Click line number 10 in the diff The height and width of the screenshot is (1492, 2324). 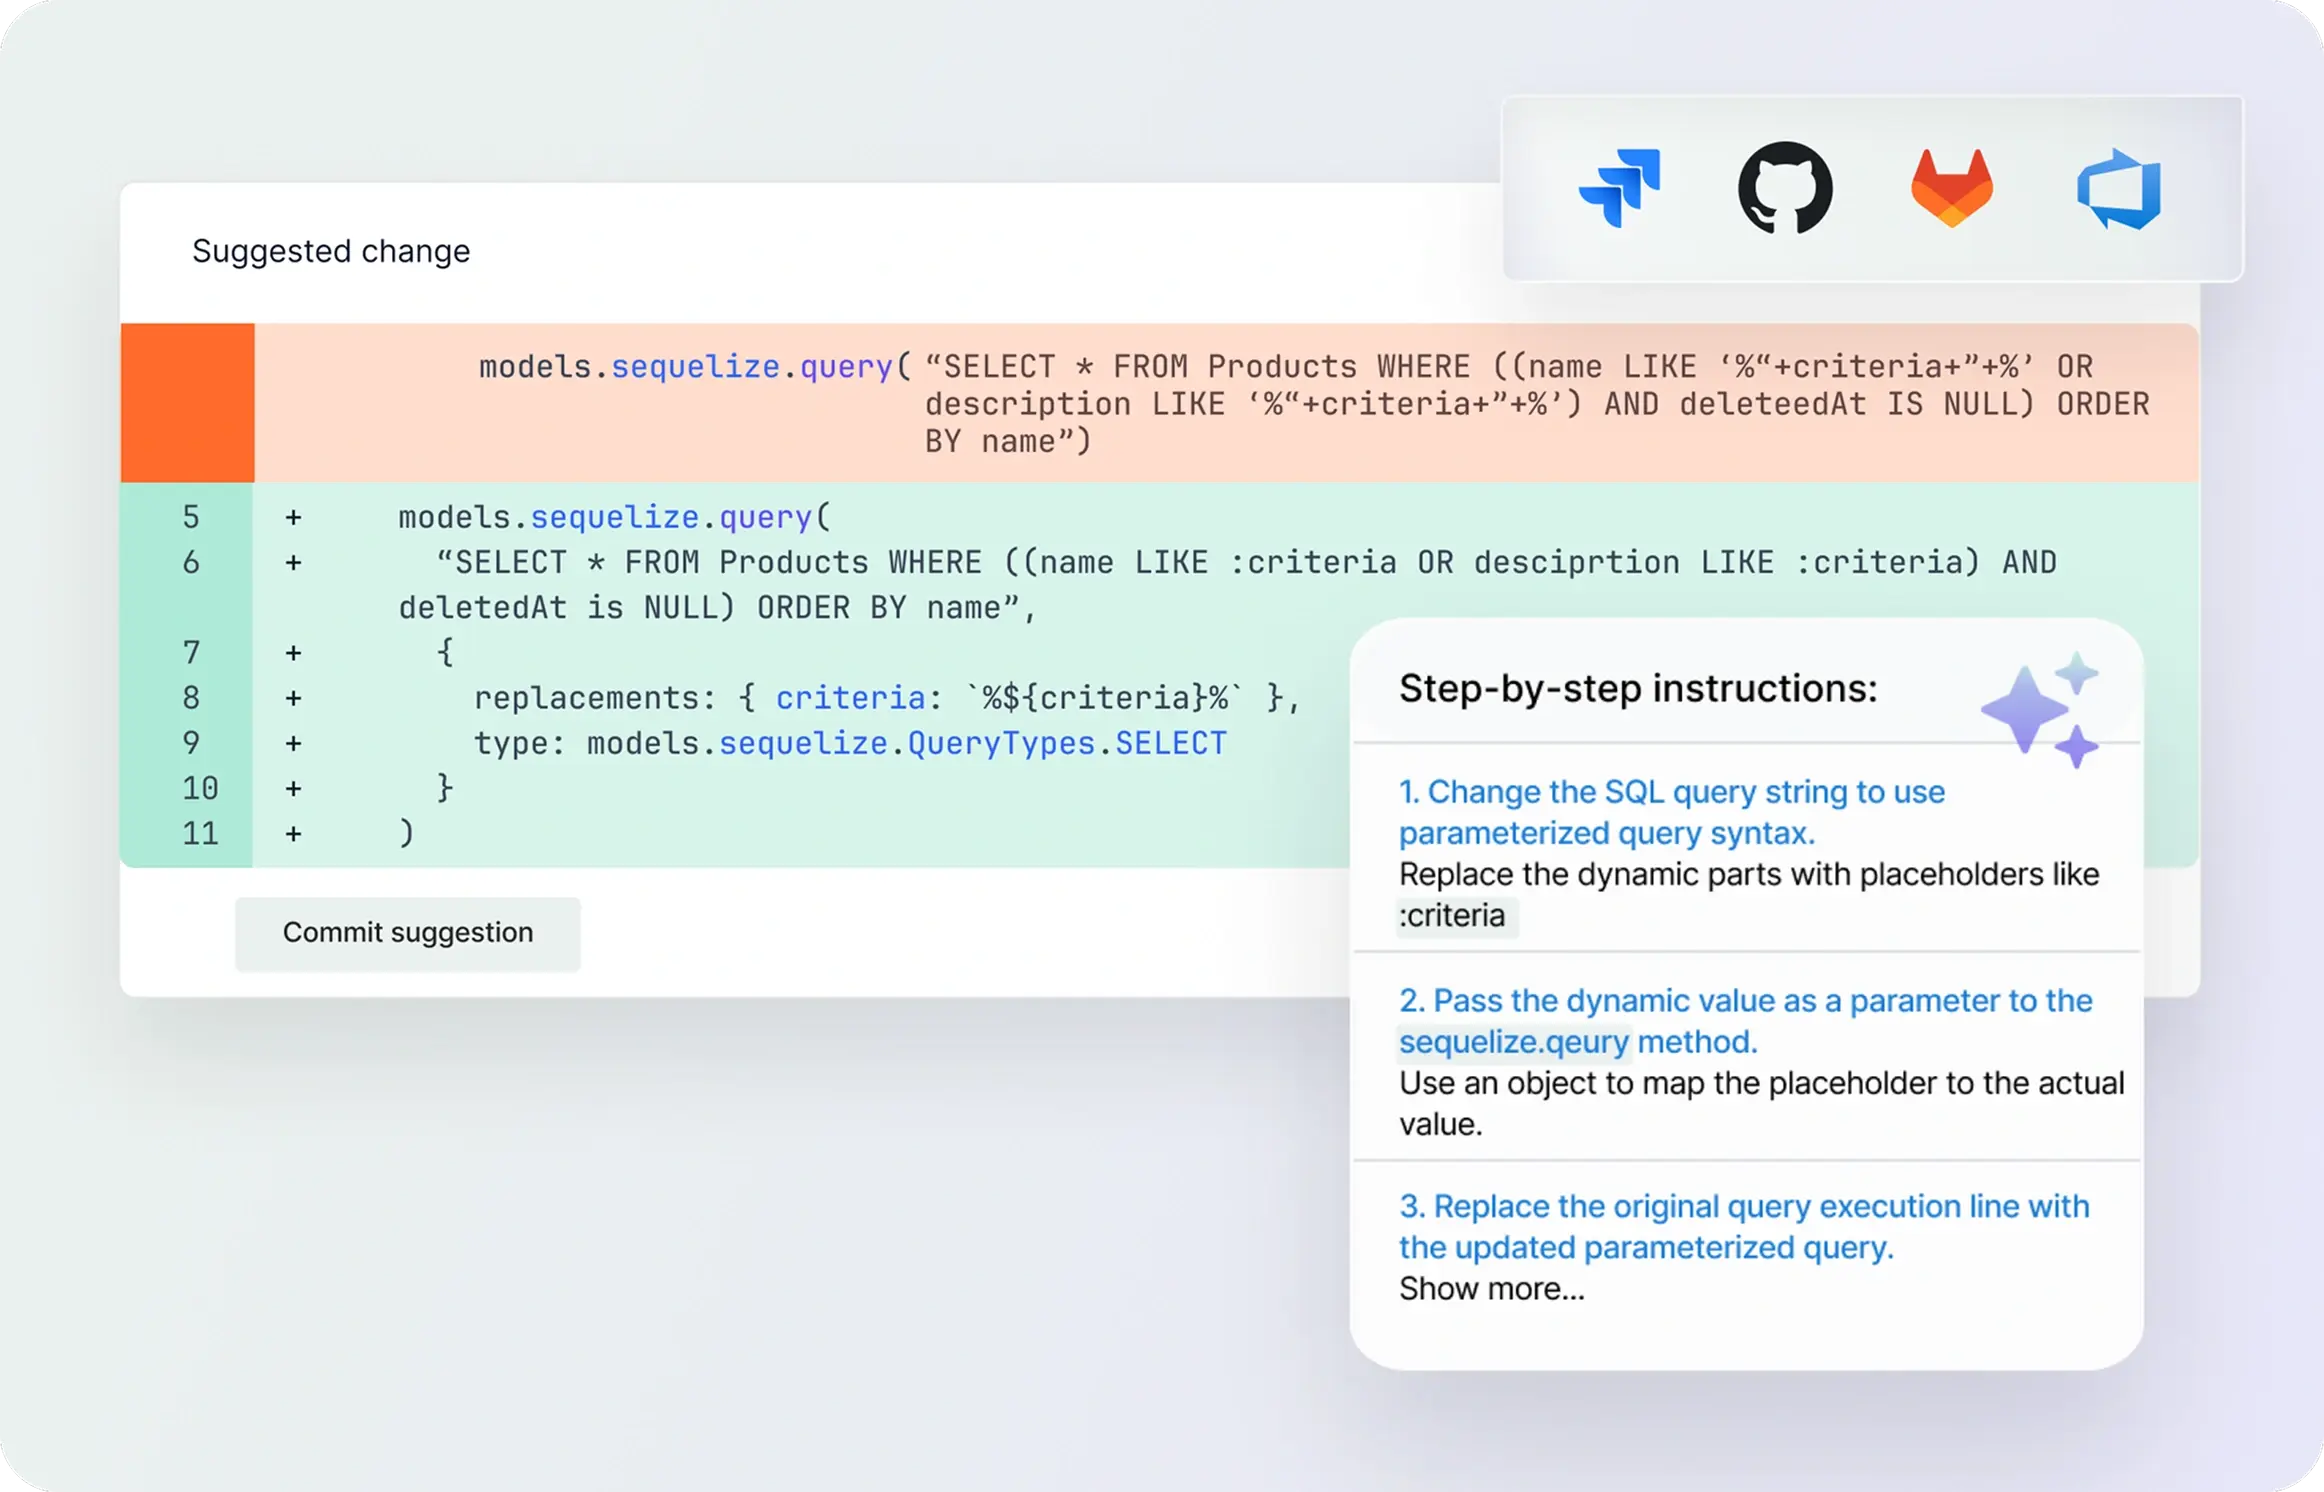click(200, 789)
